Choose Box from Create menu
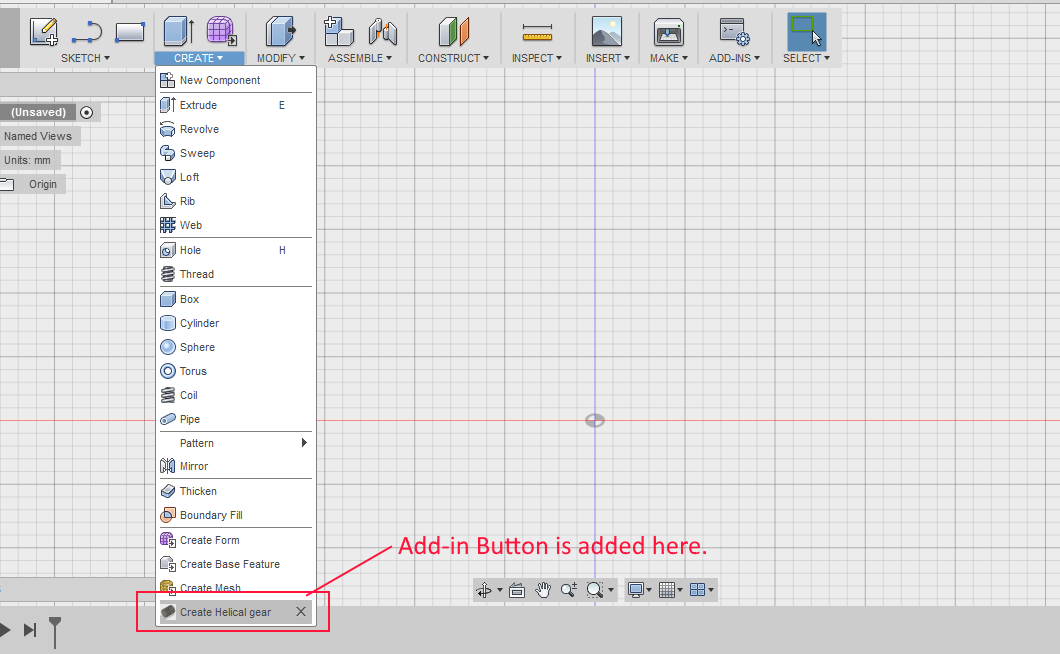 (236, 299)
